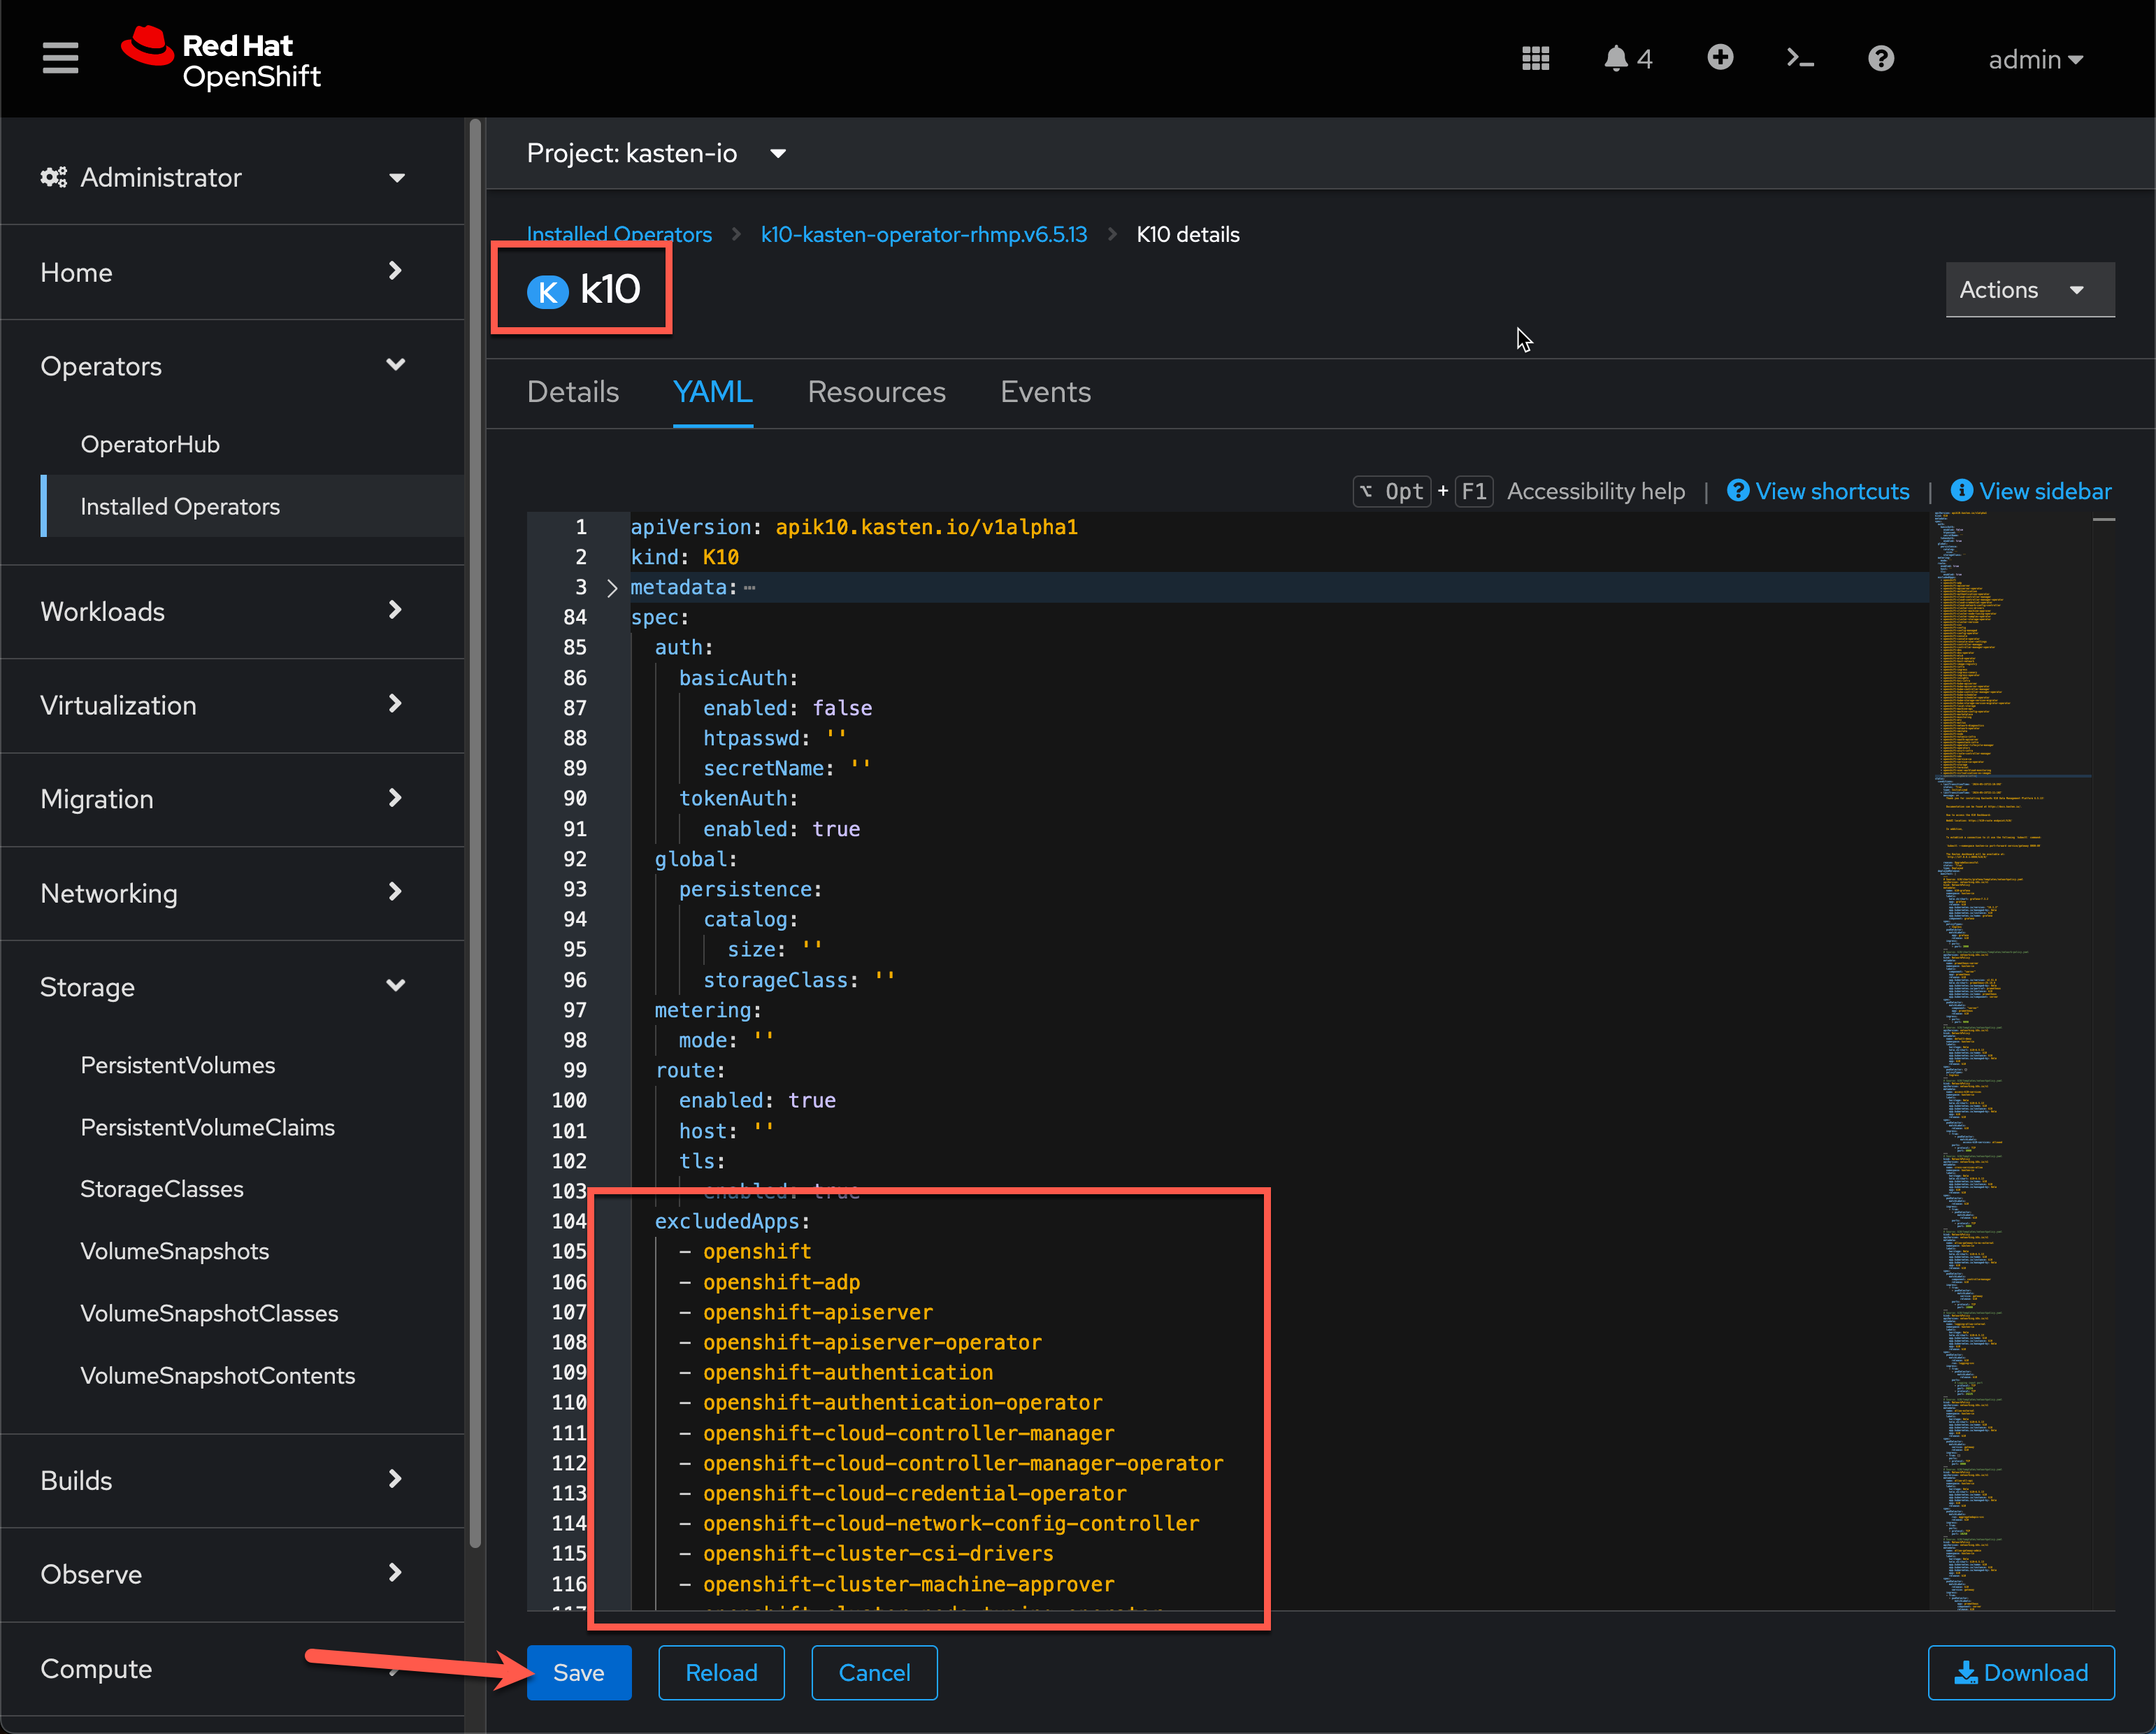The width and height of the screenshot is (2156, 1734).
Task: Open VolumeSnapshots
Action: click(x=175, y=1251)
